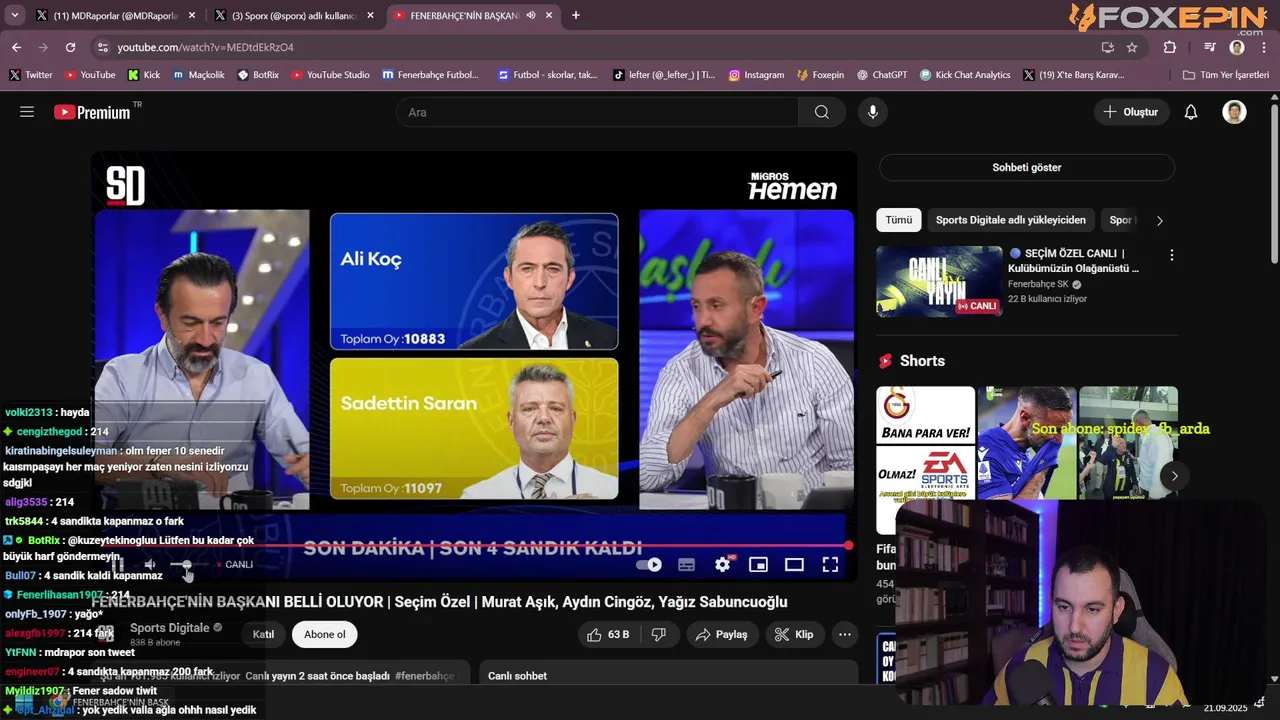Select Sports Digitale adlı yükleyiciden chip
The image size is (1280, 720).
[1010, 220]
